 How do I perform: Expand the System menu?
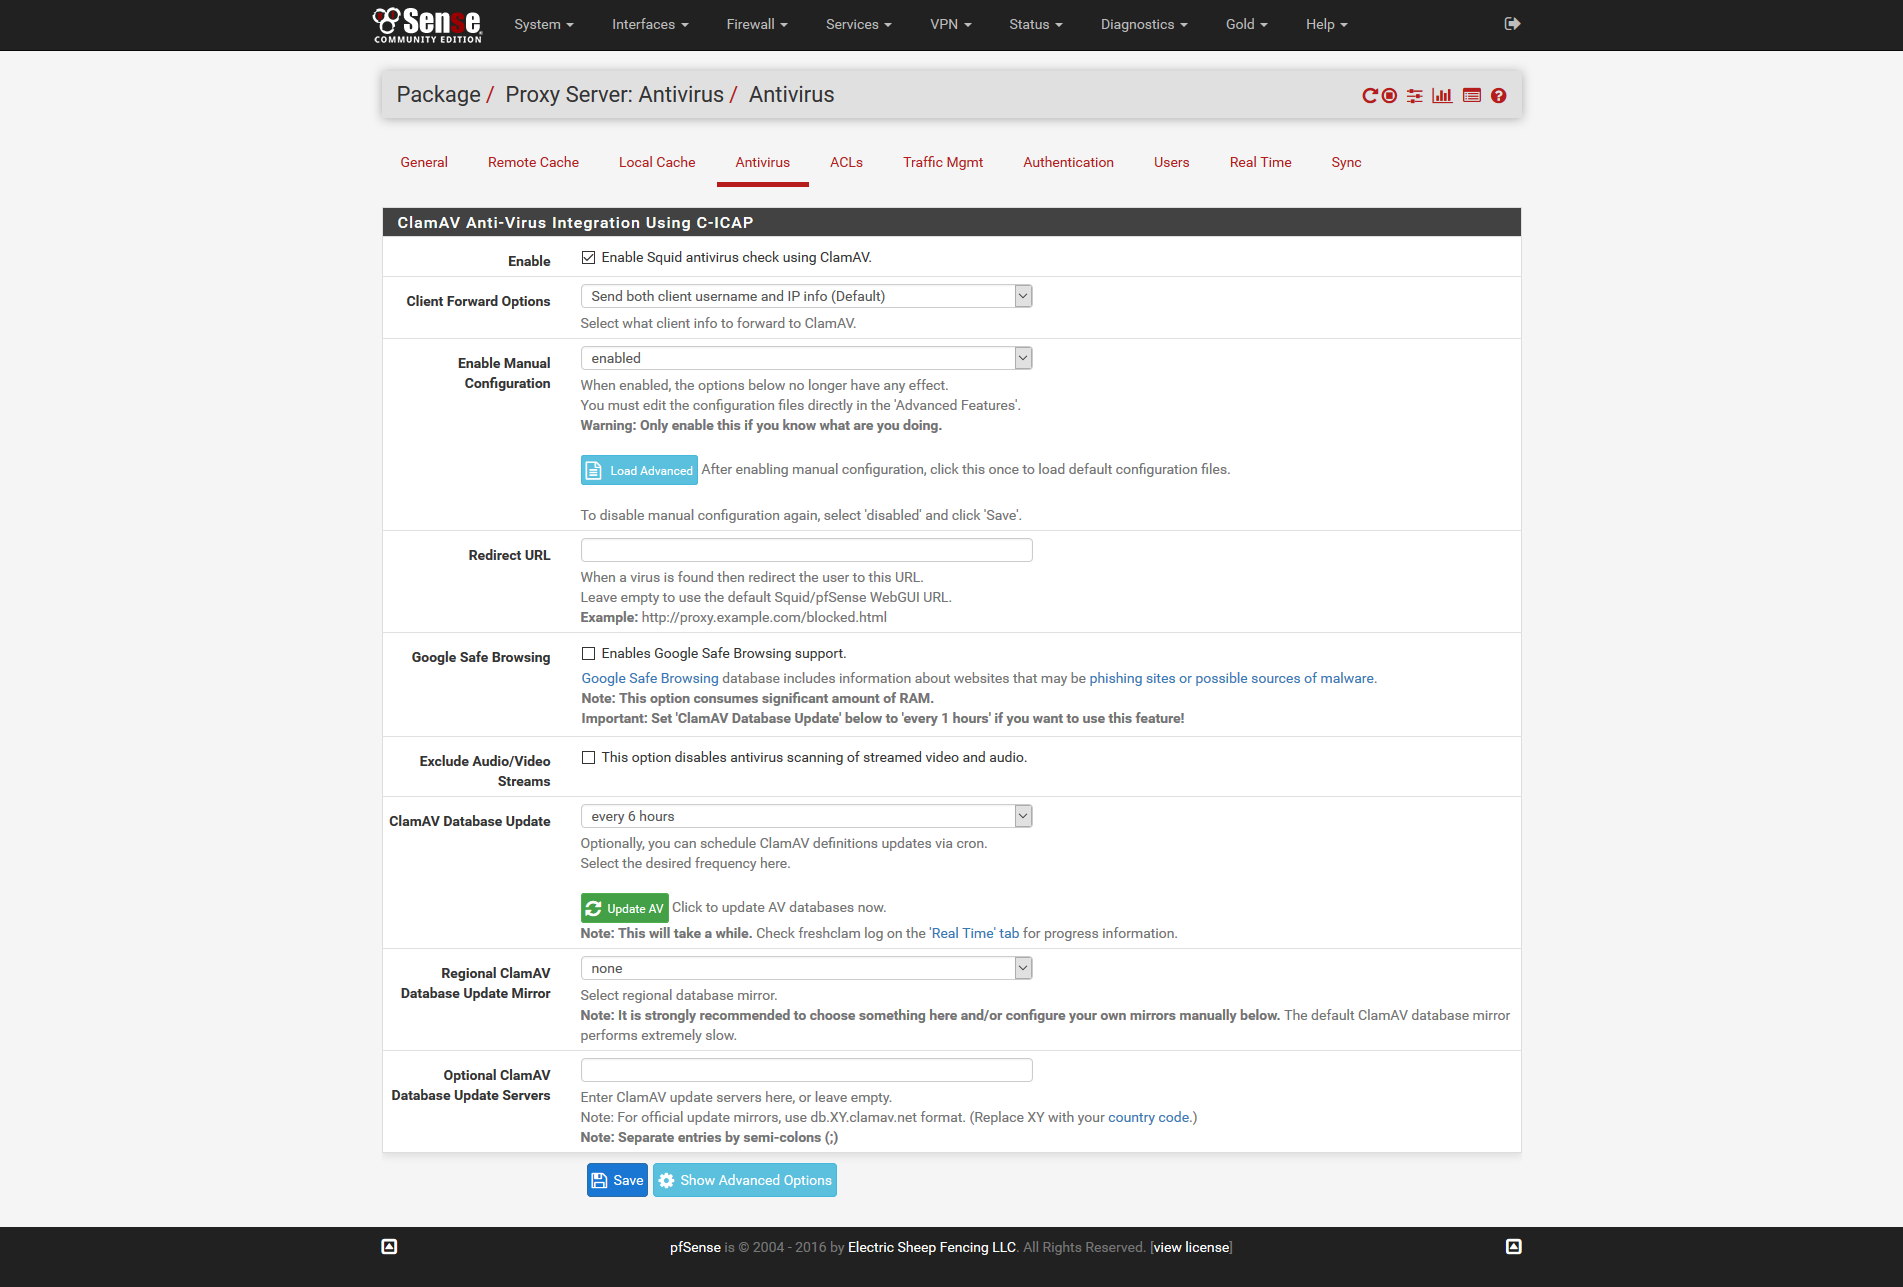544,24
